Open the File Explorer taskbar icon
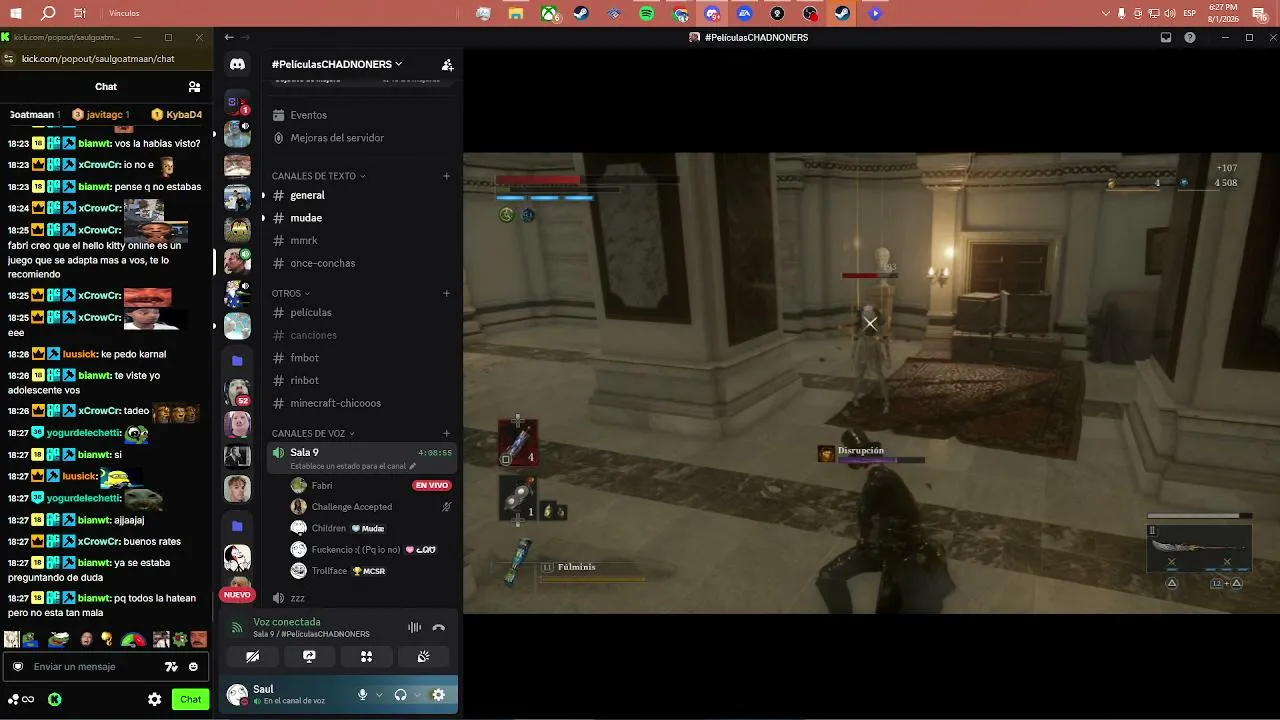 coord(516,14)
